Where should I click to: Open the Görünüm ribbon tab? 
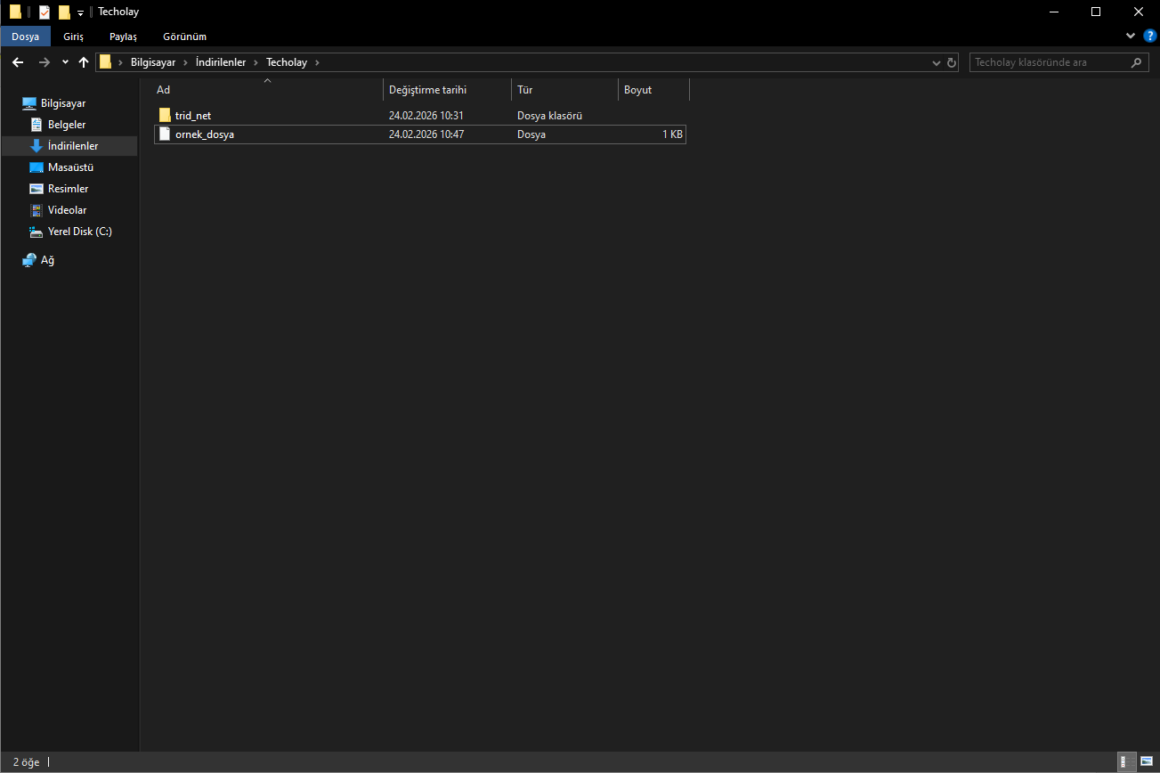click(184, 36)
